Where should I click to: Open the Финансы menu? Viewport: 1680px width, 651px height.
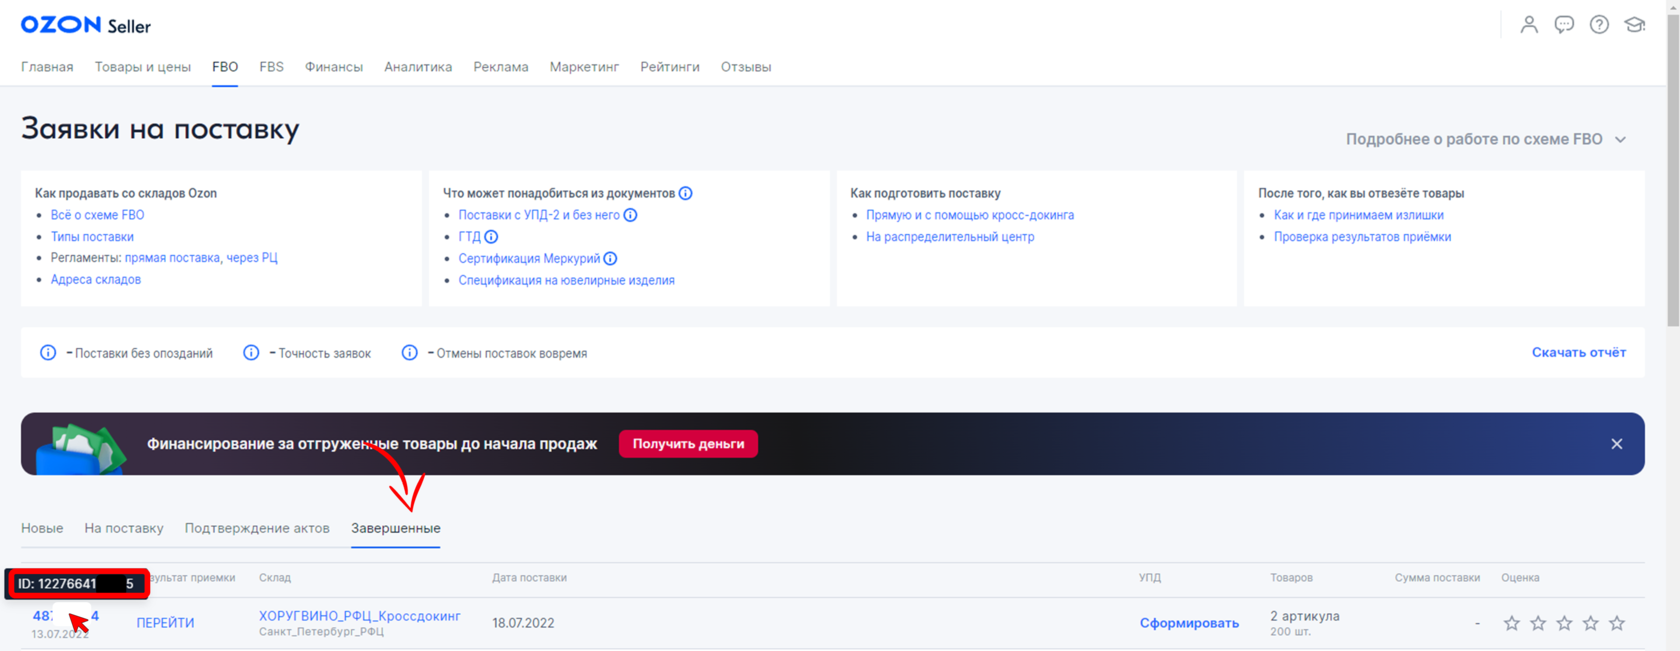(x=334, y=67)
